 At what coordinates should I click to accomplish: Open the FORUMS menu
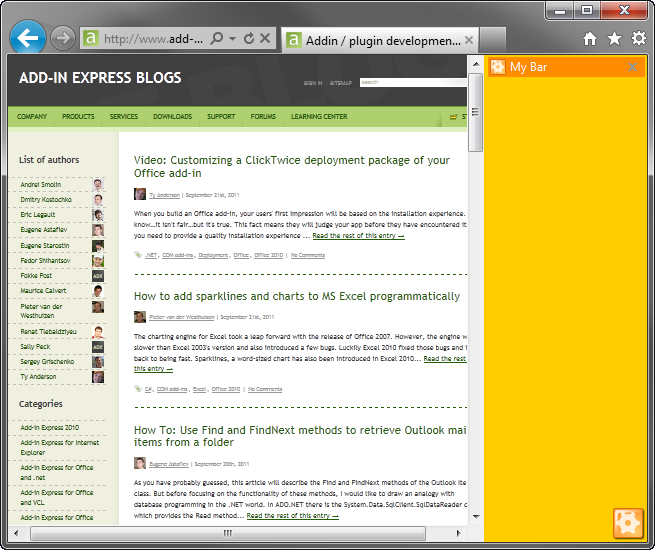(263, 117)
